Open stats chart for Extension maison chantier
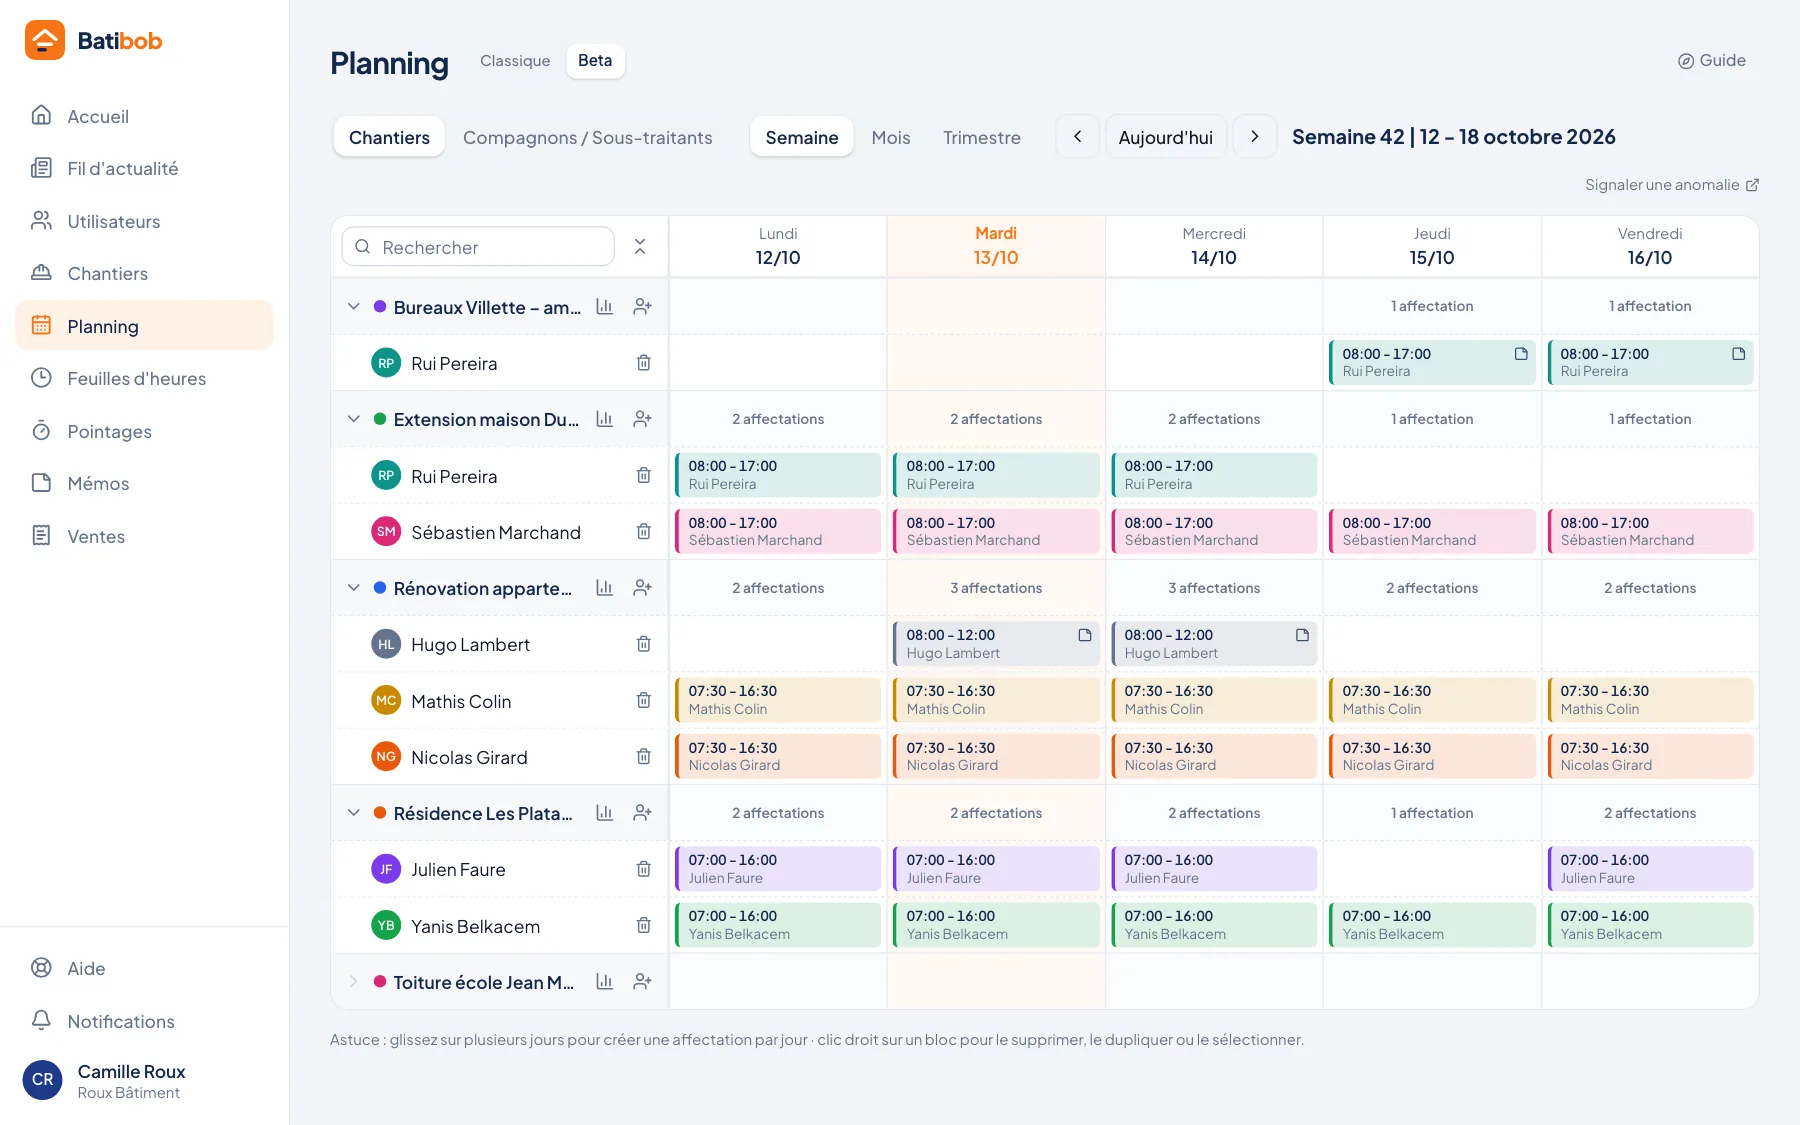Viewport: 1800px width, 1125px height. (604, 419)
